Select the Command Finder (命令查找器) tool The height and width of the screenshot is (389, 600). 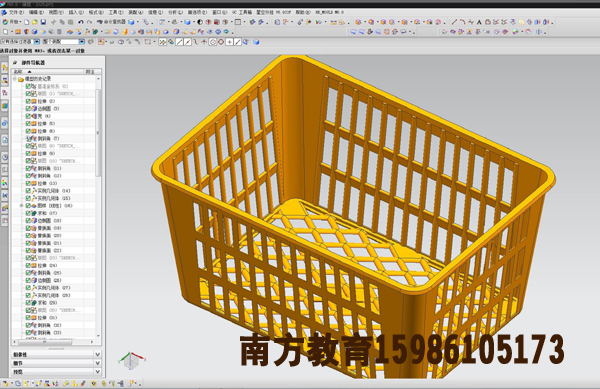click(111, 22)
